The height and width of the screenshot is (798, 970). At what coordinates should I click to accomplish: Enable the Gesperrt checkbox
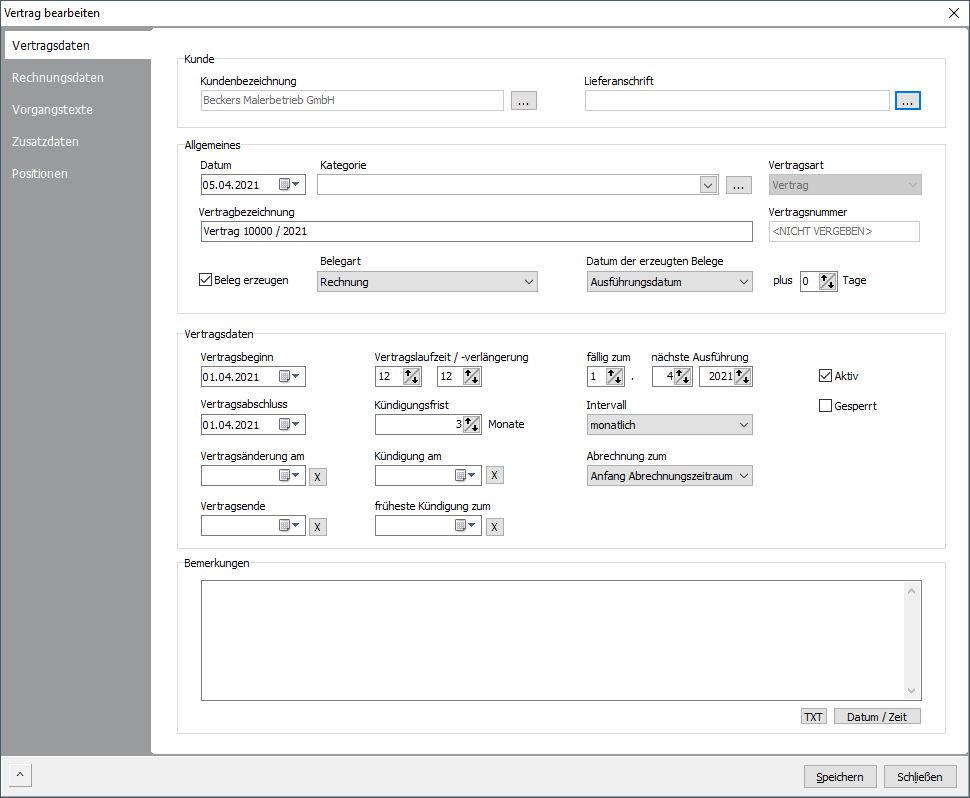825,406
